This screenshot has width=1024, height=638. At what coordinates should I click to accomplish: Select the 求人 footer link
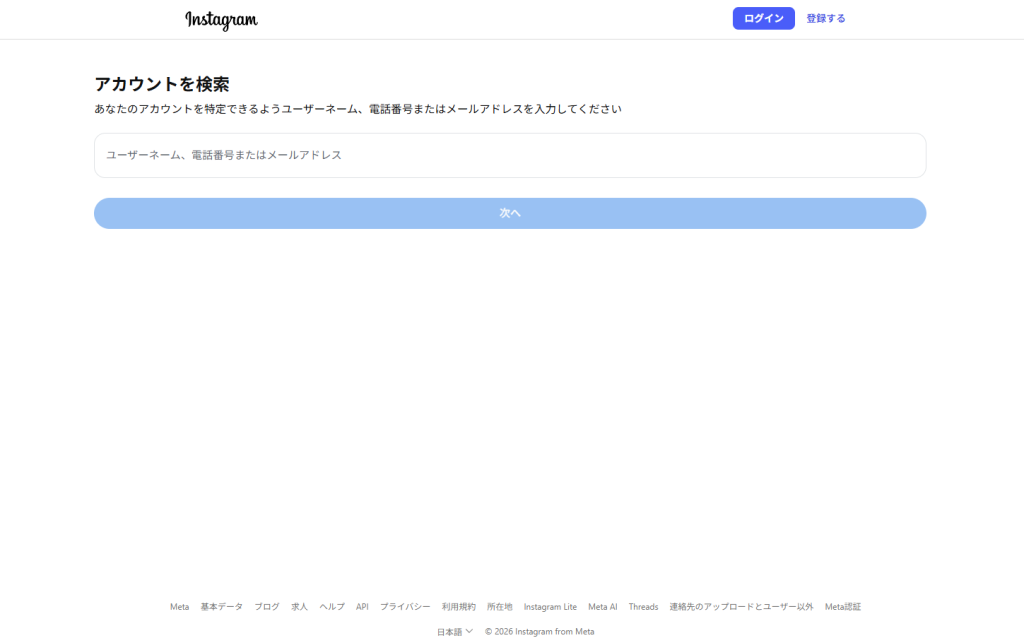pyautogui.click(x=300, y=607)
